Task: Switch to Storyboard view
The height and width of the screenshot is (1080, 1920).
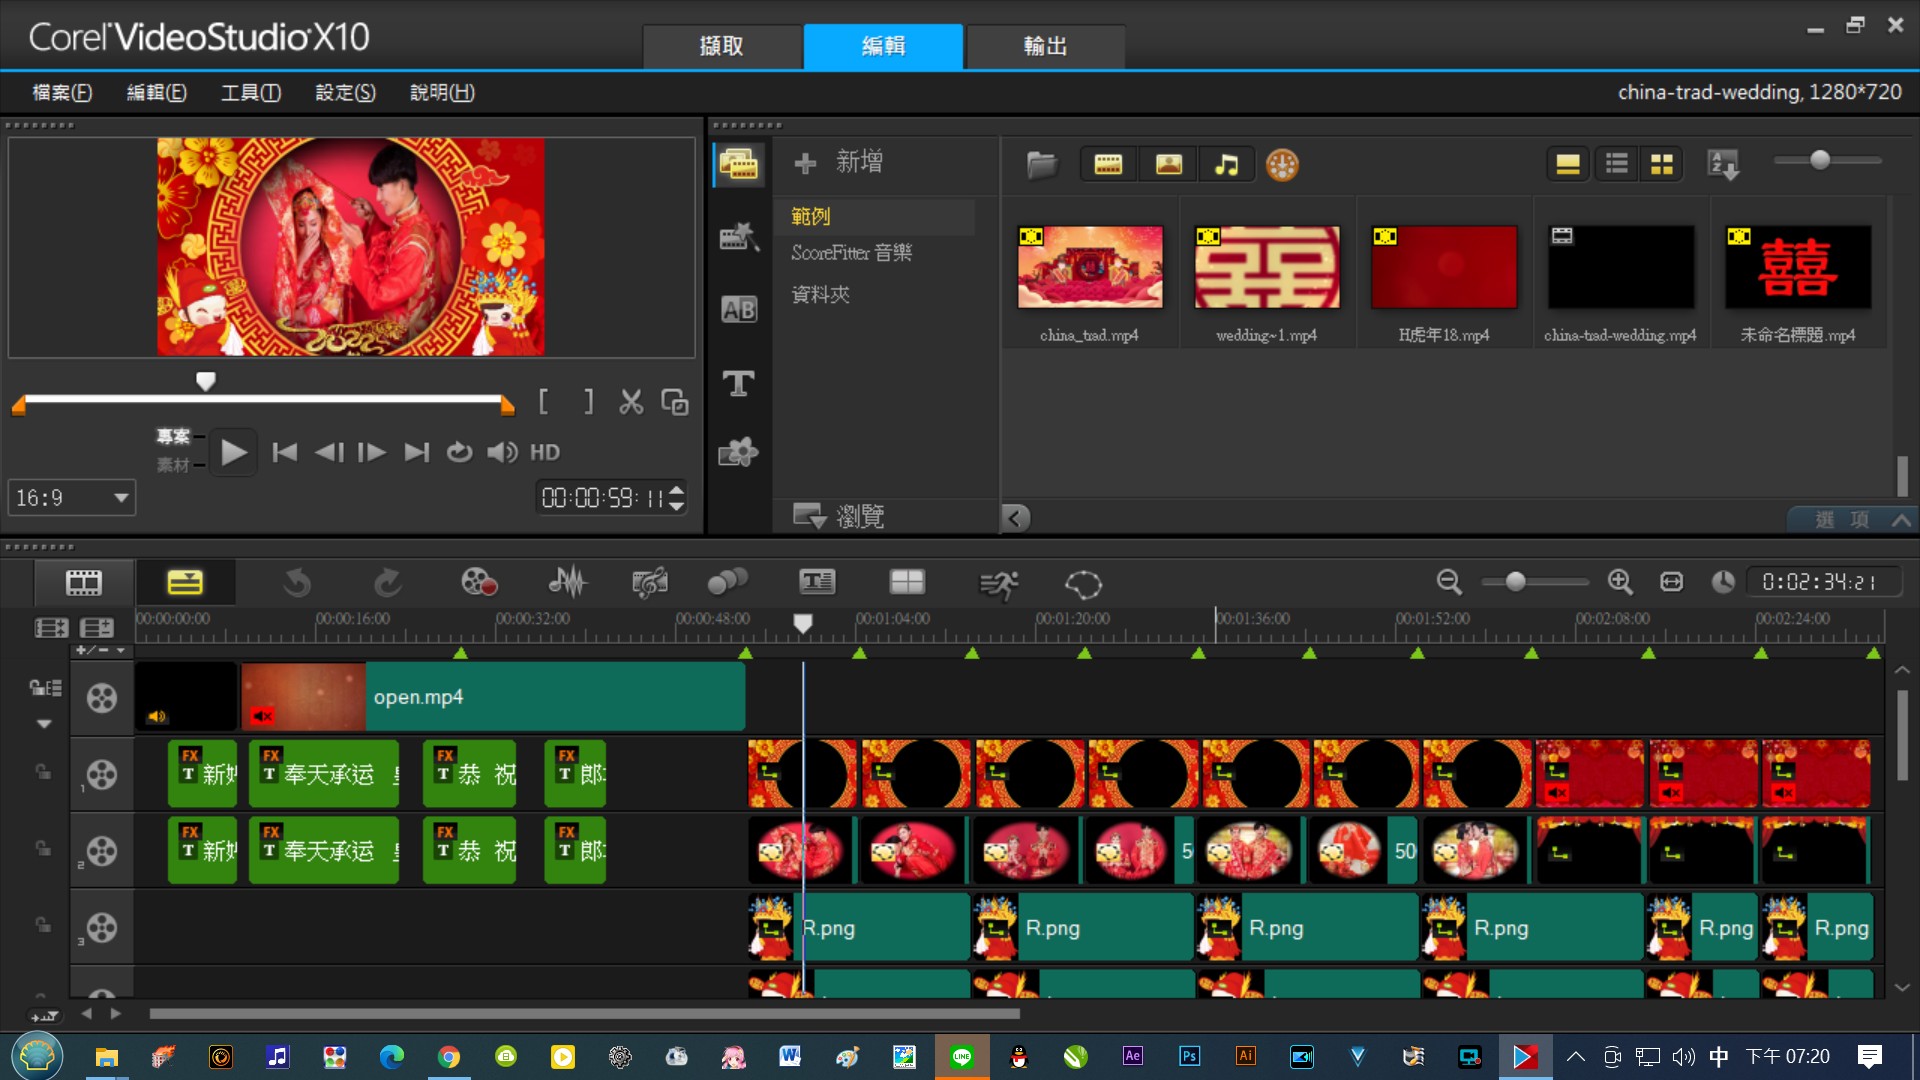Action: [x=84, y=583]
